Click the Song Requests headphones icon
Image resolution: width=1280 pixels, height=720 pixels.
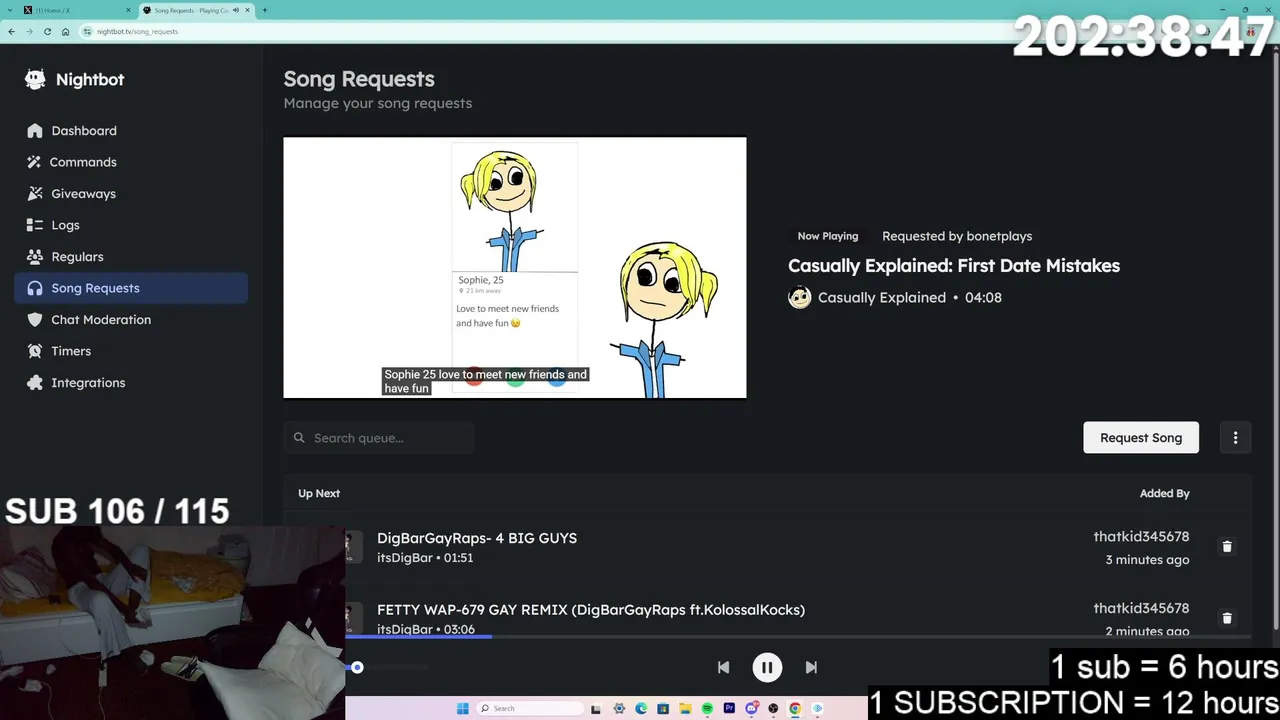(x=35, y=288)
